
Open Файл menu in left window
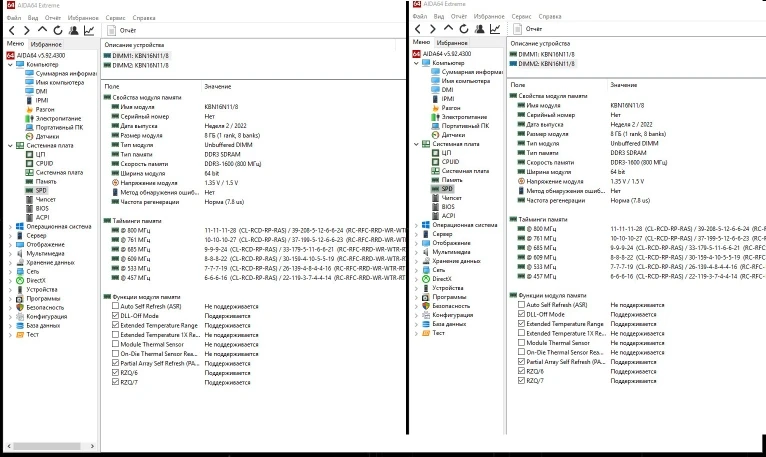[x=14, y=18]
